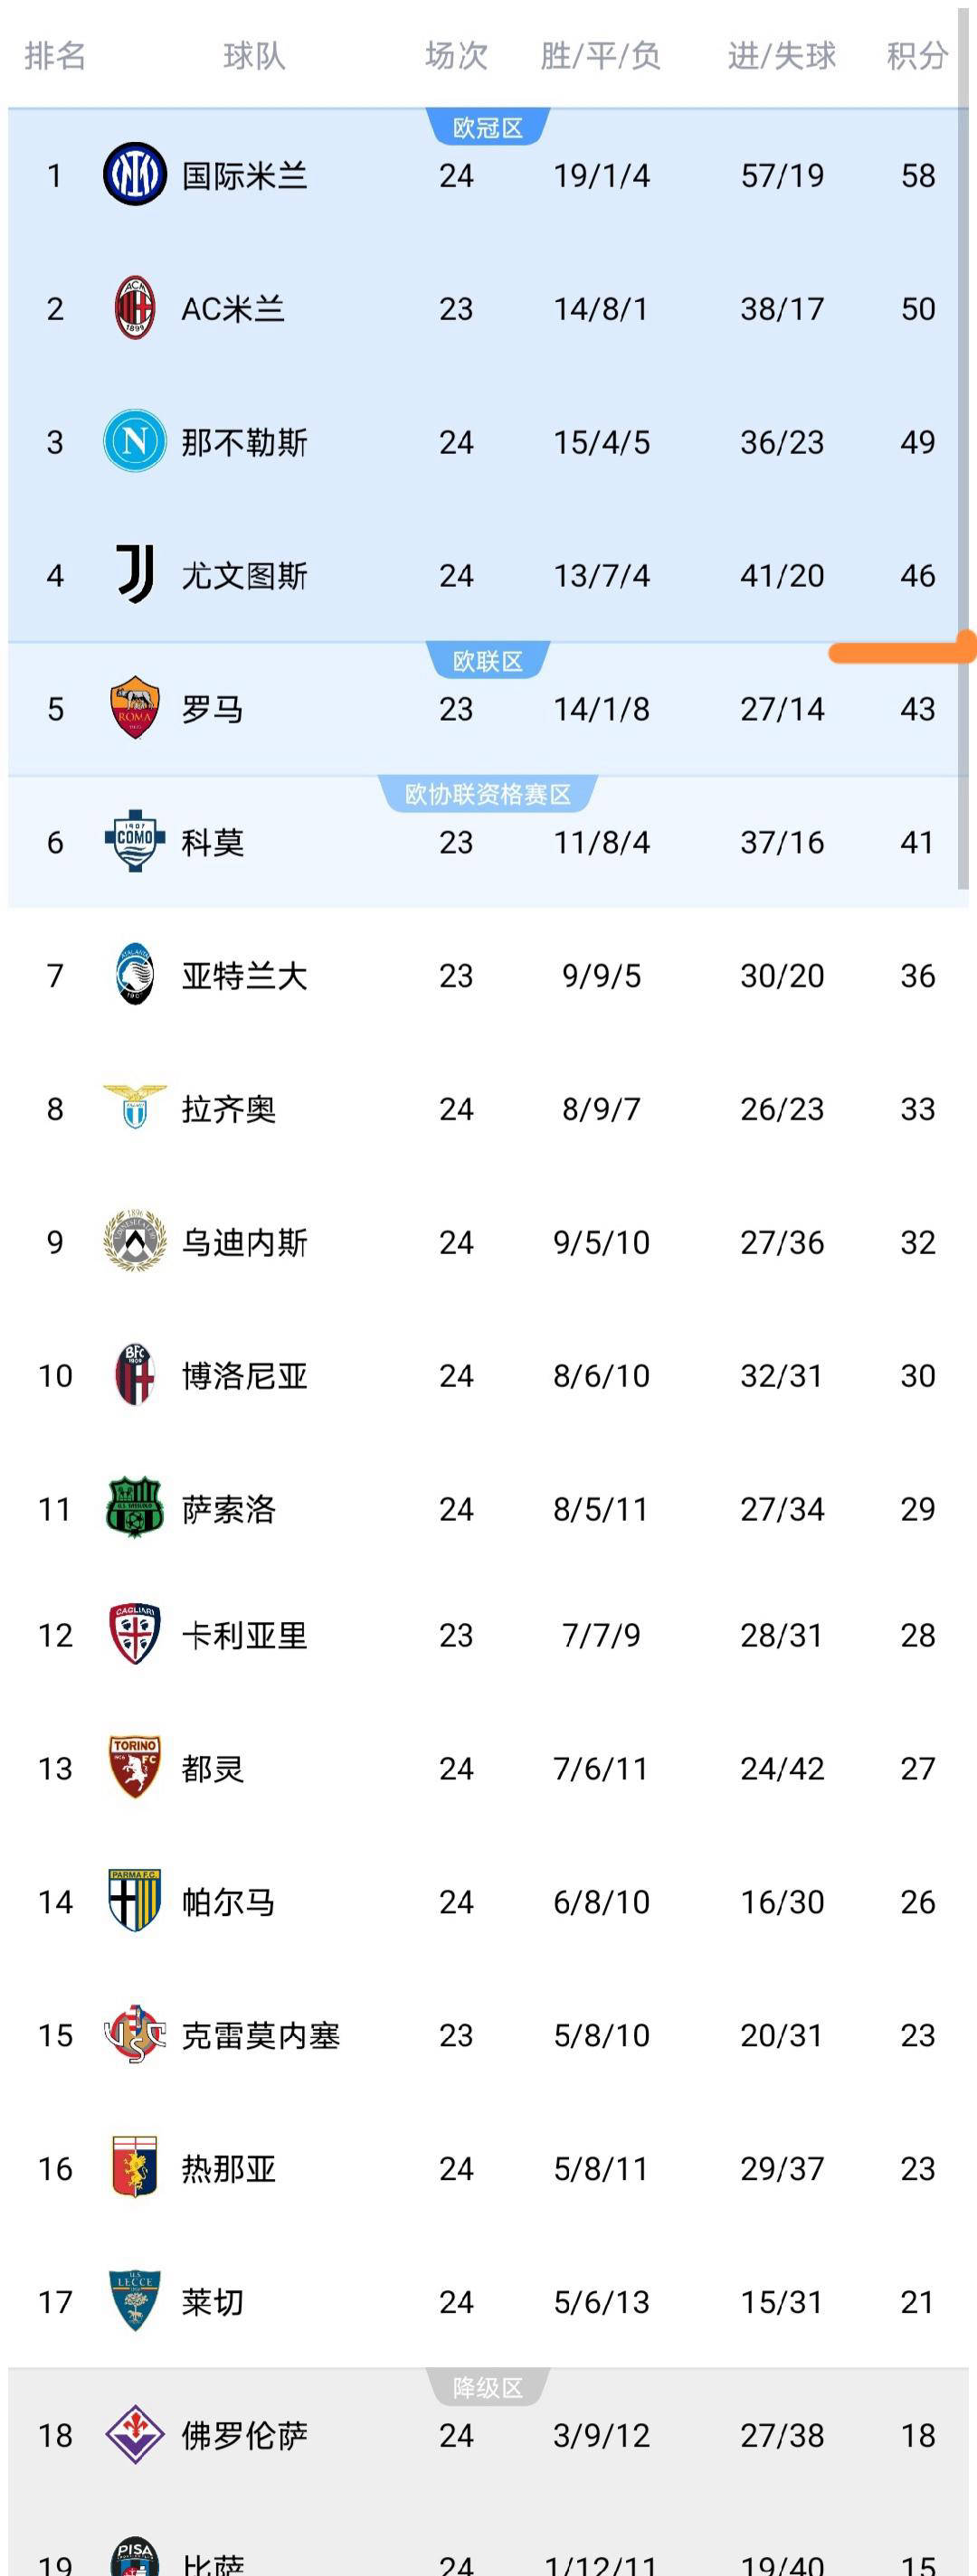Click the Bologna BFC crest
Image resolution: width=977 pixels, height=2576 pixels.
[135, 1375]
